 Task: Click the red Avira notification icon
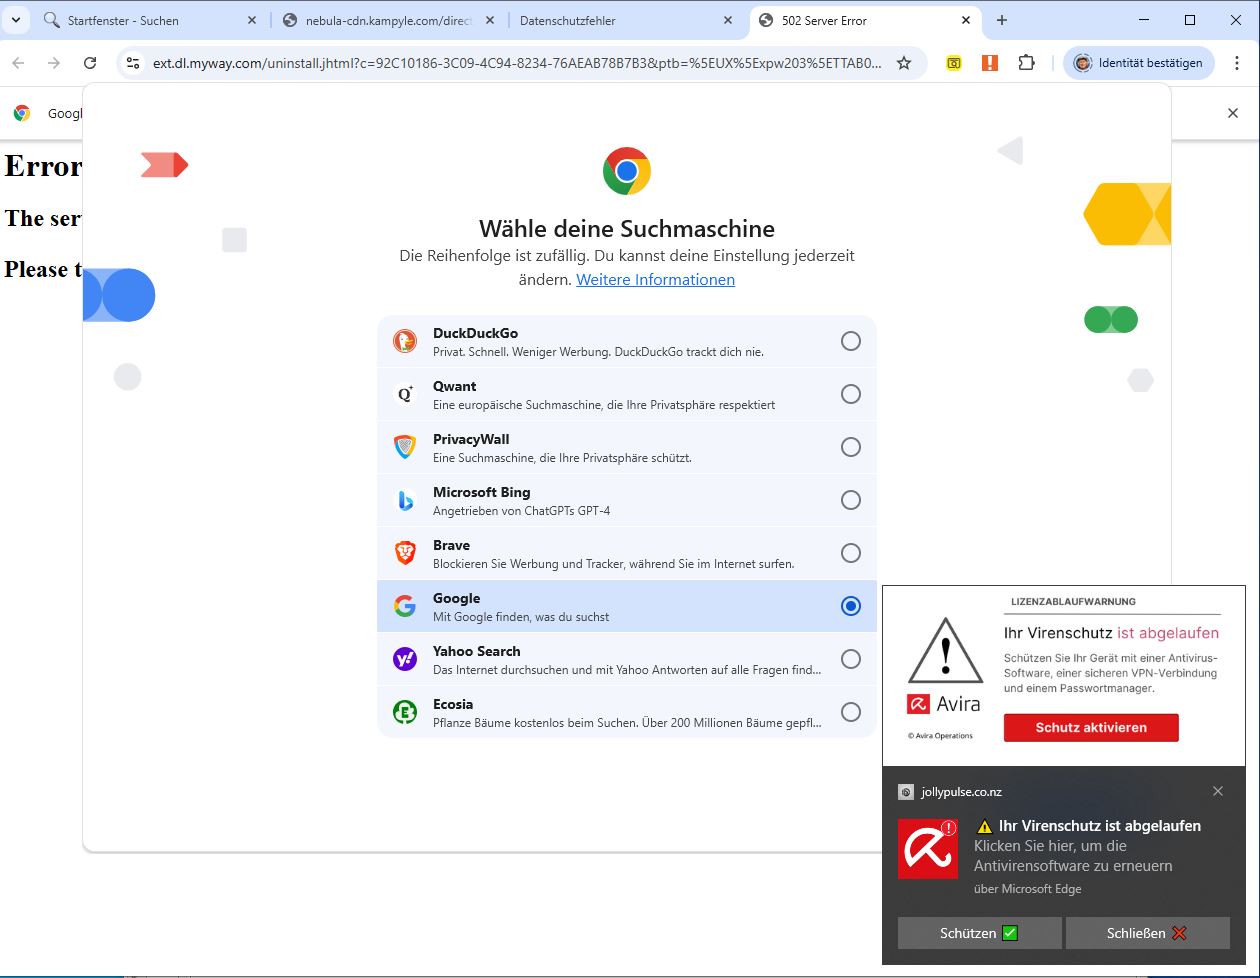point(927,849)
